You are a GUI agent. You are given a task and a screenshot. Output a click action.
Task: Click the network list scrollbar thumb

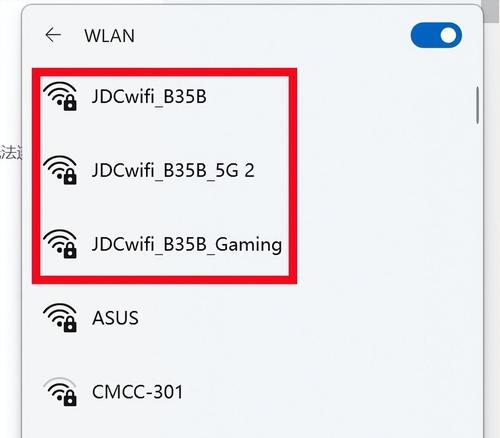coord(477,105)
